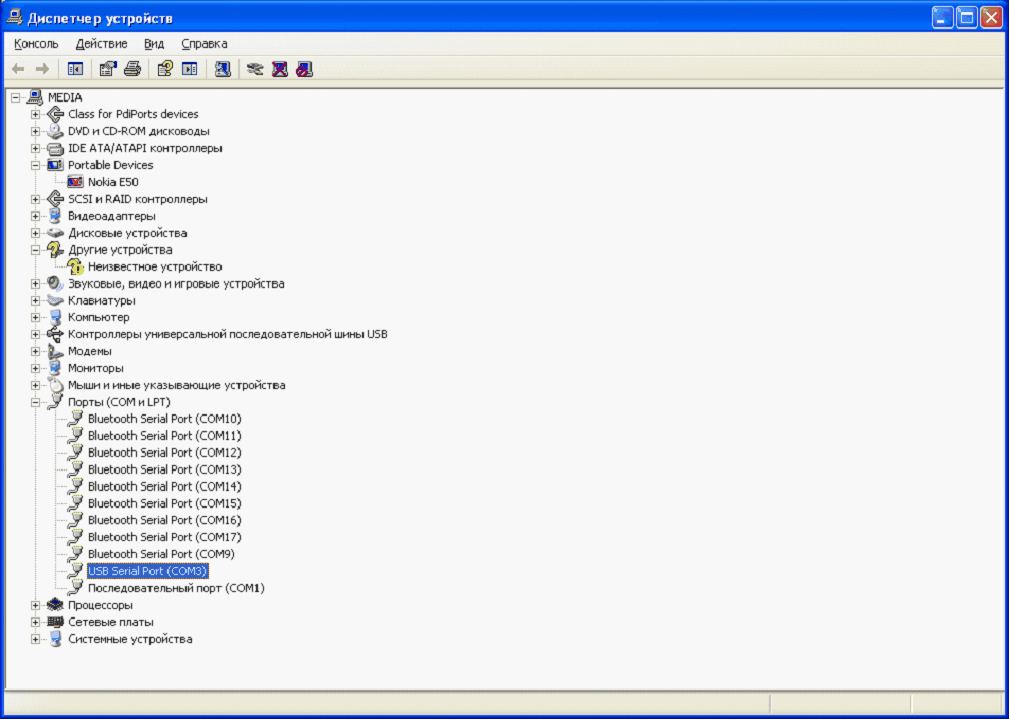Open the Консоль menu

pyautogui.click(x=36, y=44)
